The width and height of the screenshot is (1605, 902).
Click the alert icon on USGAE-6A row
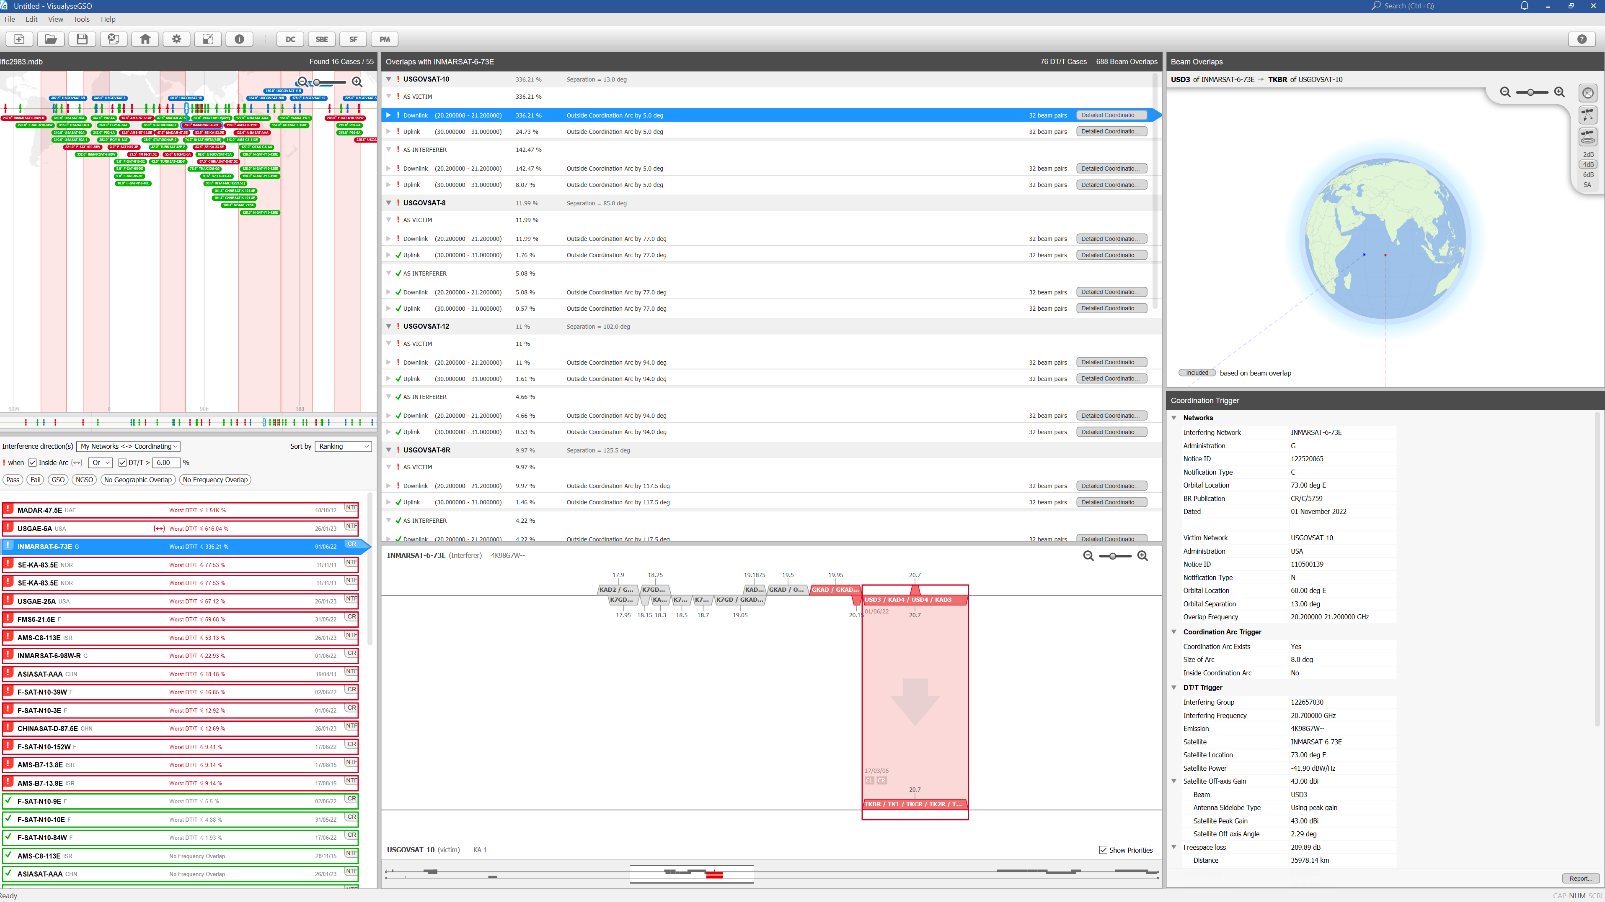(8, 528)
